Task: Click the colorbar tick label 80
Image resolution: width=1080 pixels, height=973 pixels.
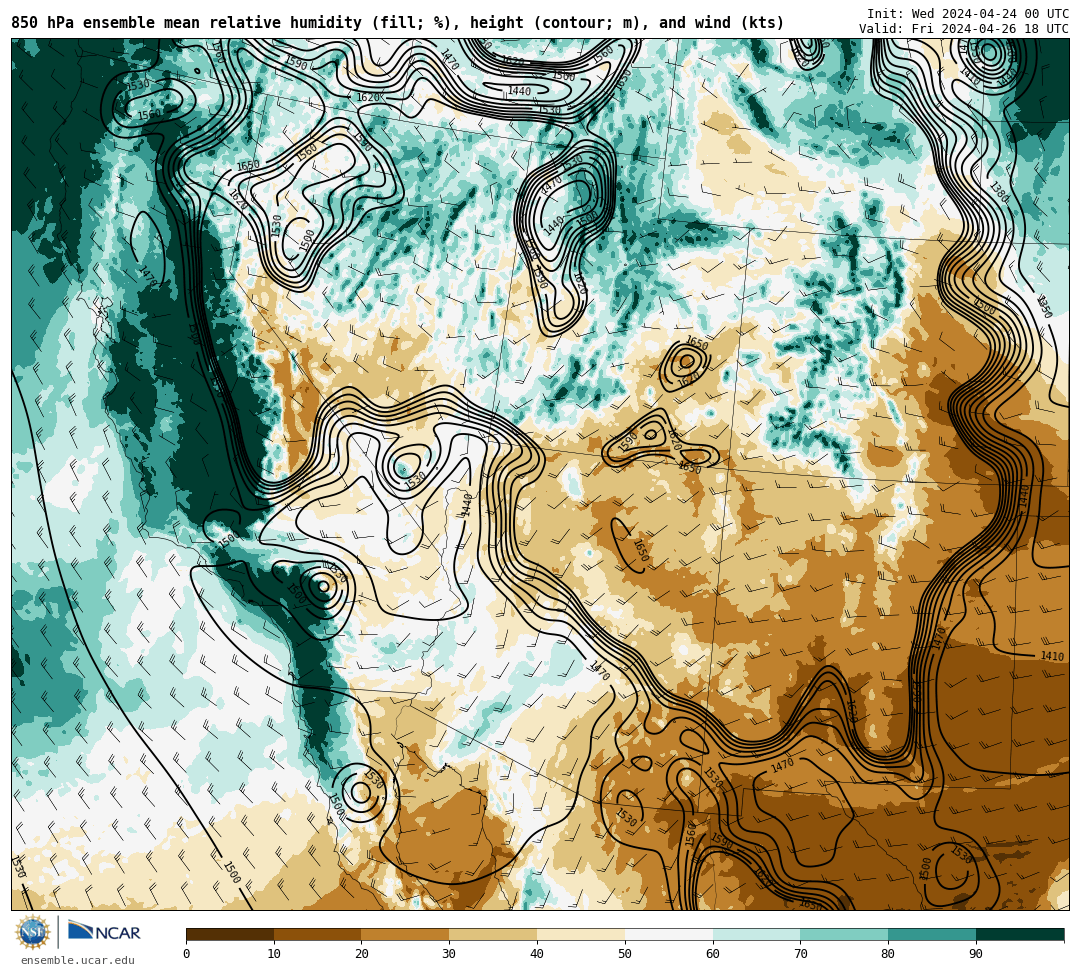Action: [889, 954]
